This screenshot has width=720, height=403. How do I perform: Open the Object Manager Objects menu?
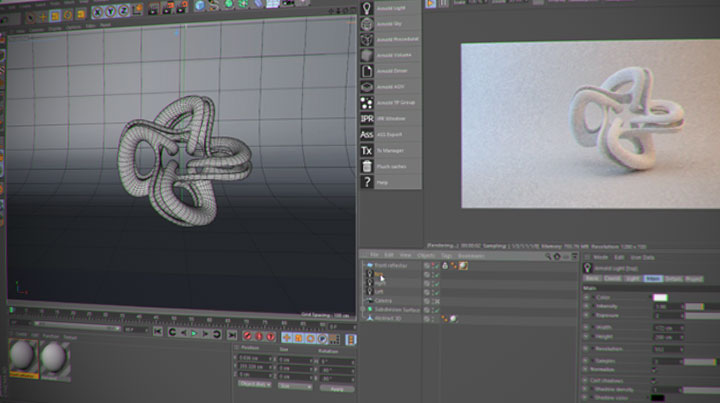[x=426, y=256]
